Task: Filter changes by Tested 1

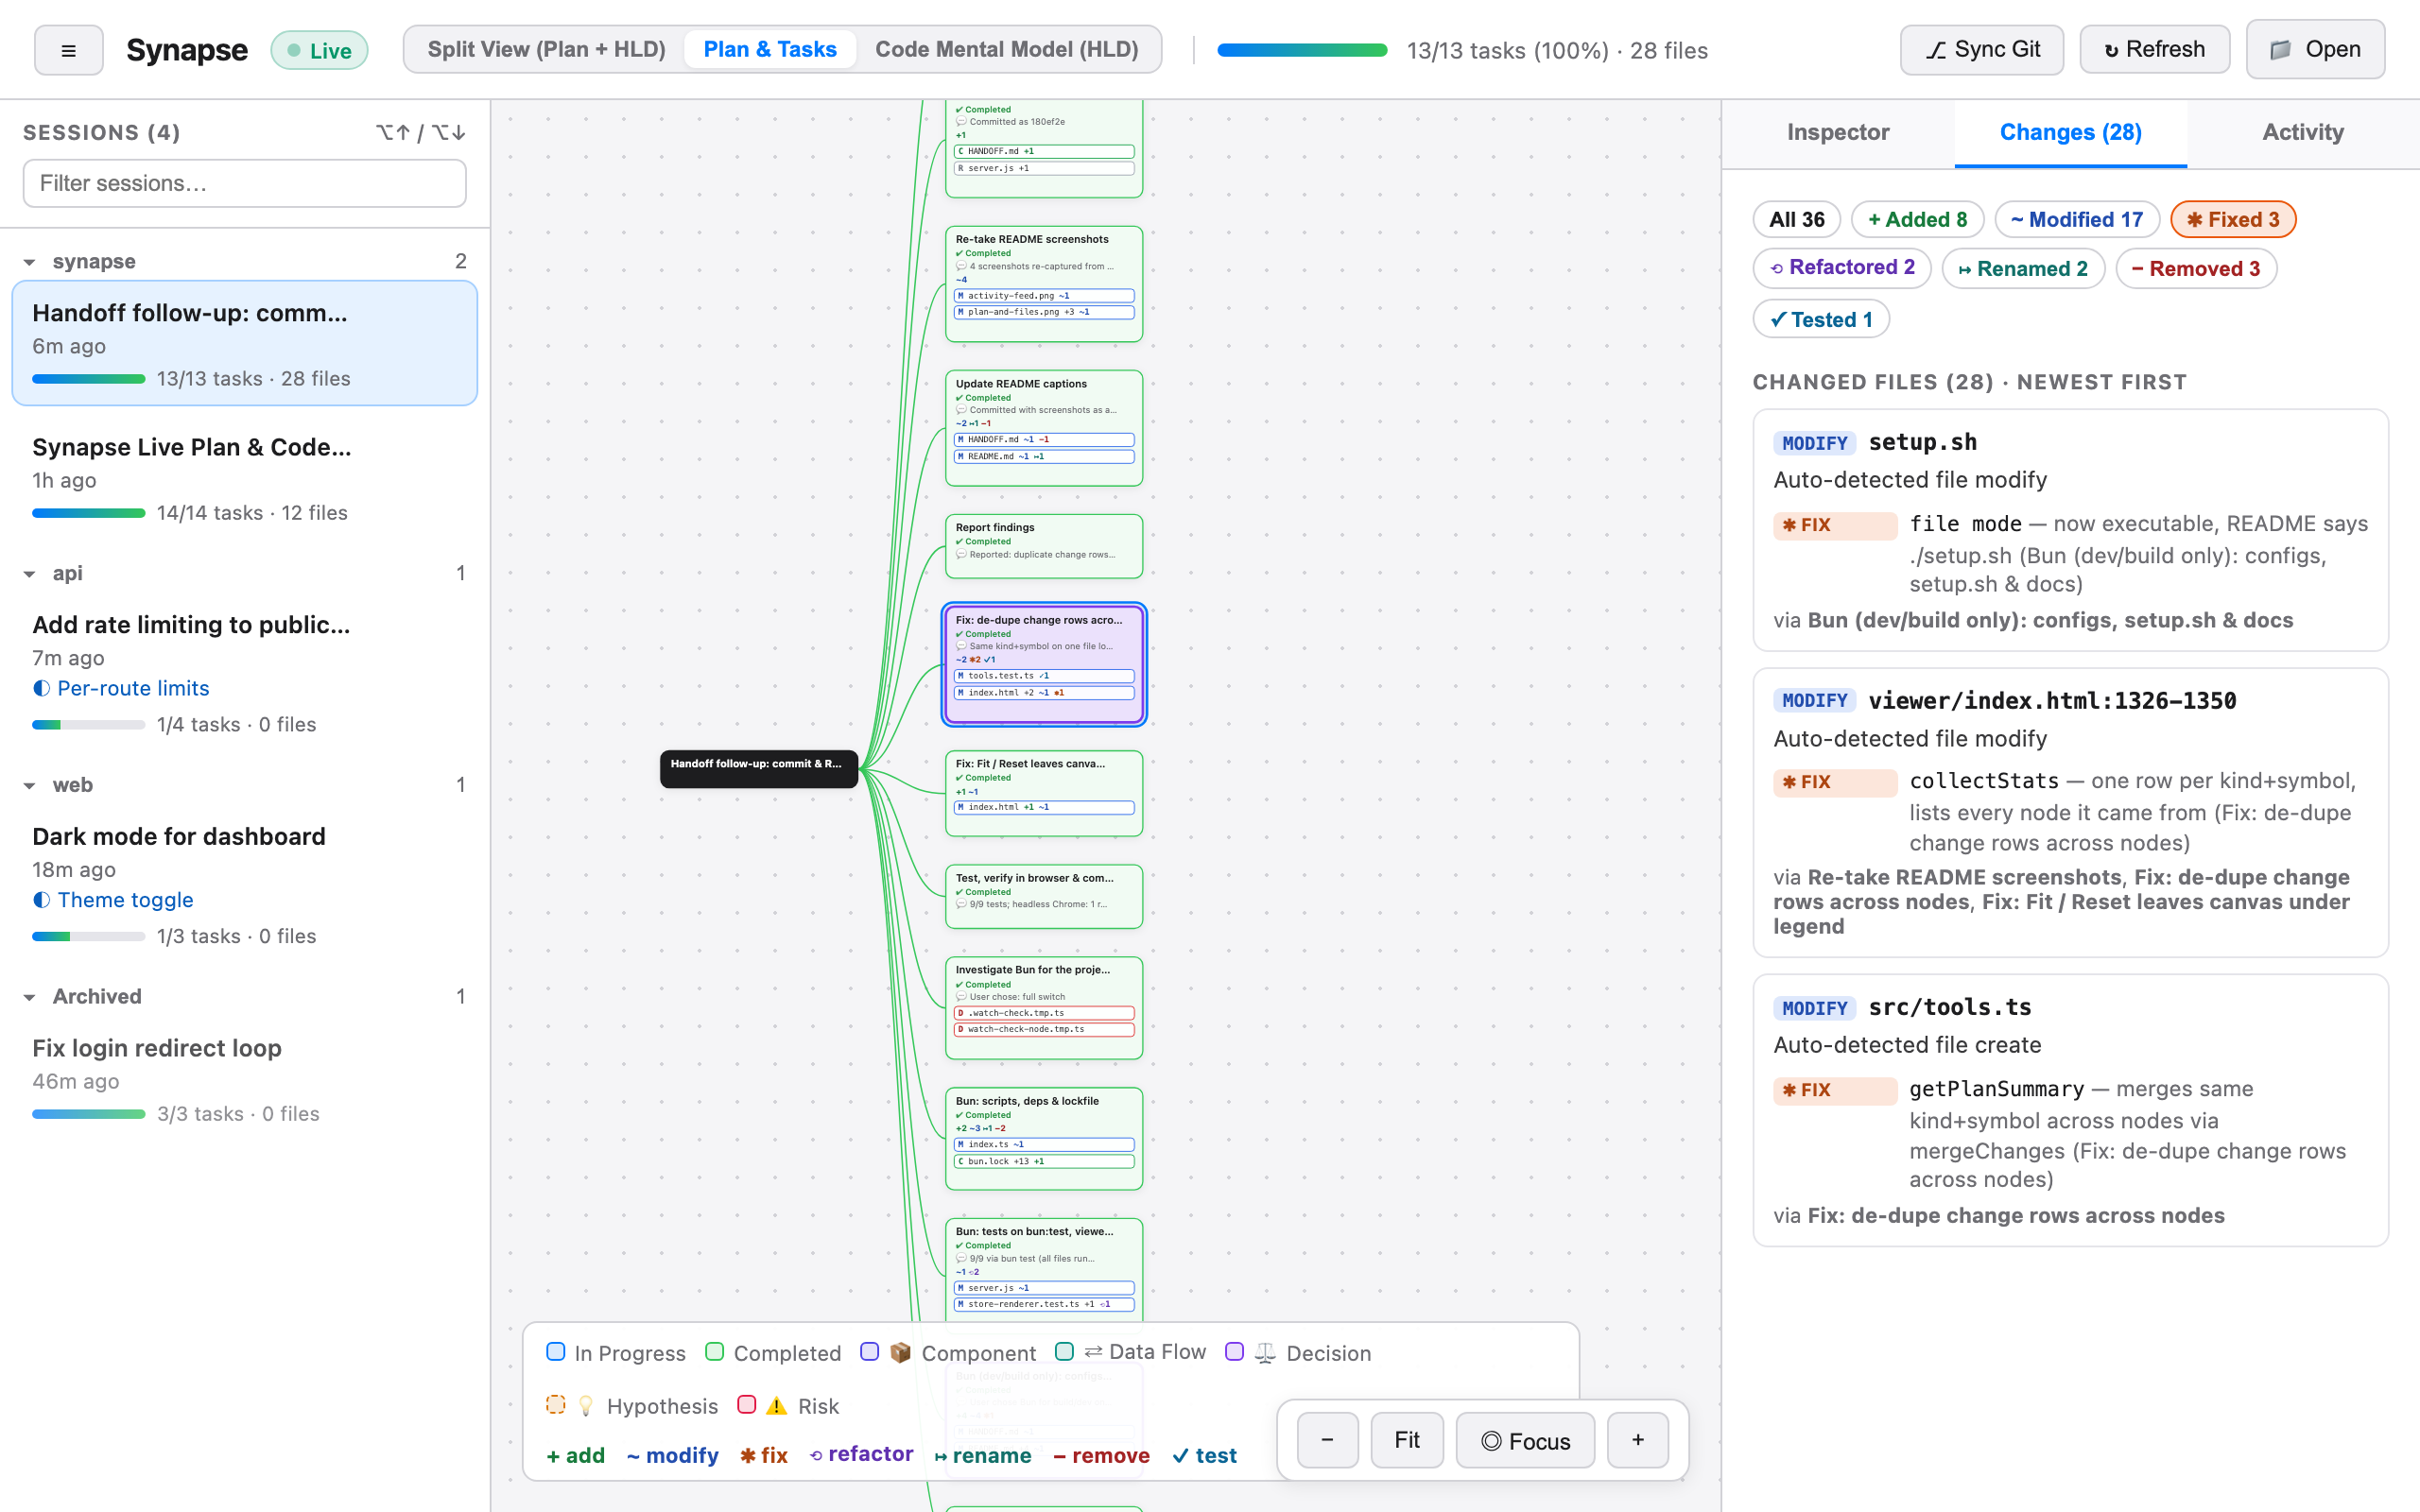Action: [x=1821, y=319]
